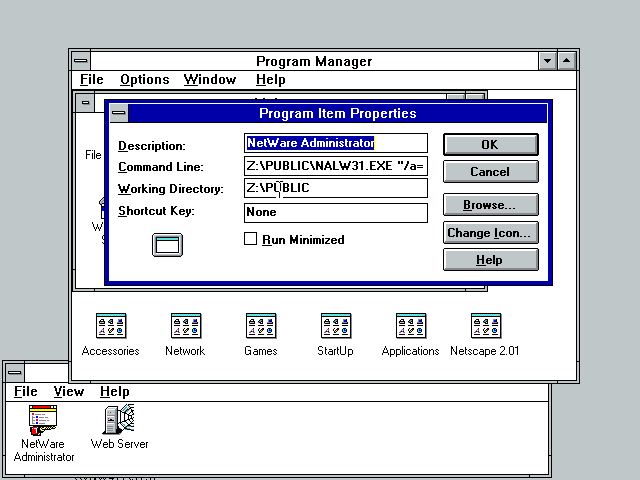Click the Working Directory field
640x480 pixels.
coord(336,188)
